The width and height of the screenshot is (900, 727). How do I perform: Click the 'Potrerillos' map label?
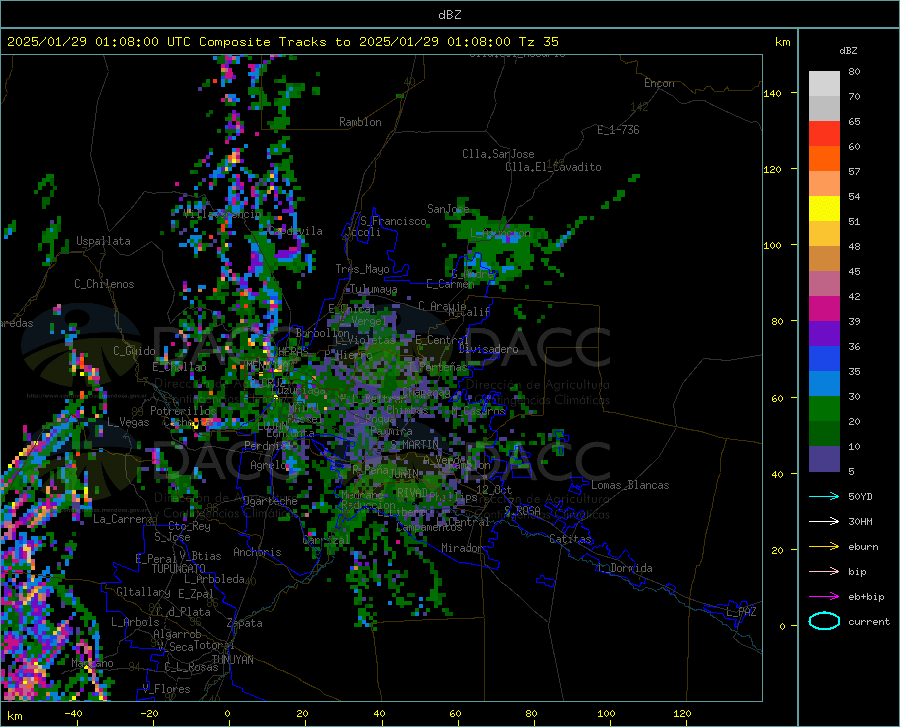coord(183,411)
